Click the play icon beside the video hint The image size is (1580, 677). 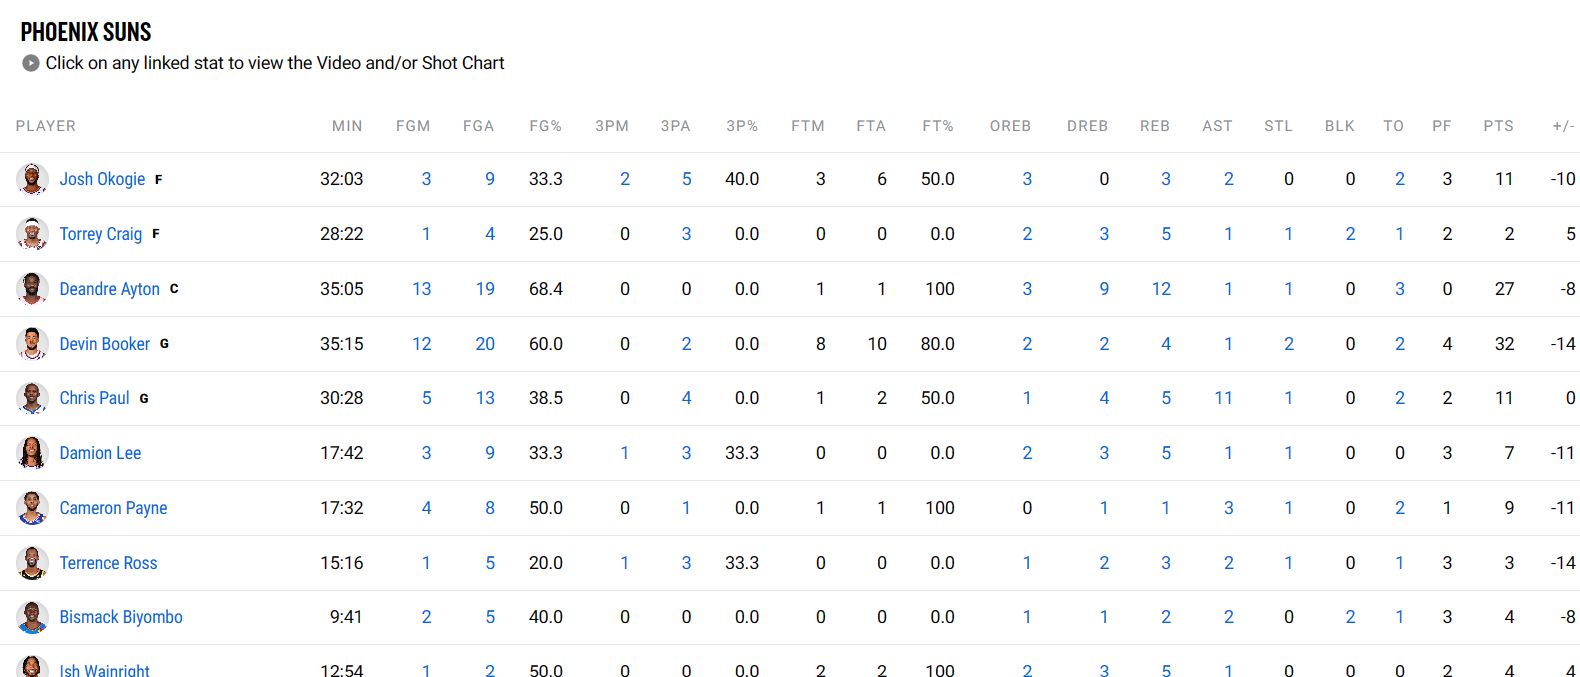click(31, 63)
